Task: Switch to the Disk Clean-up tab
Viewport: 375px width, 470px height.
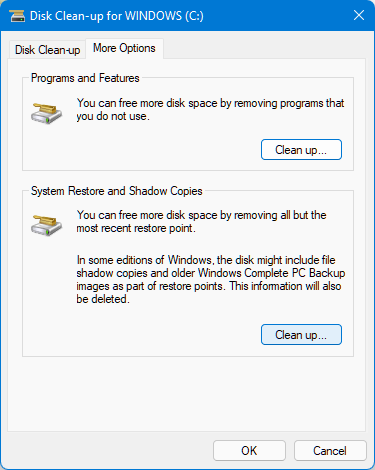Action: 47,50
